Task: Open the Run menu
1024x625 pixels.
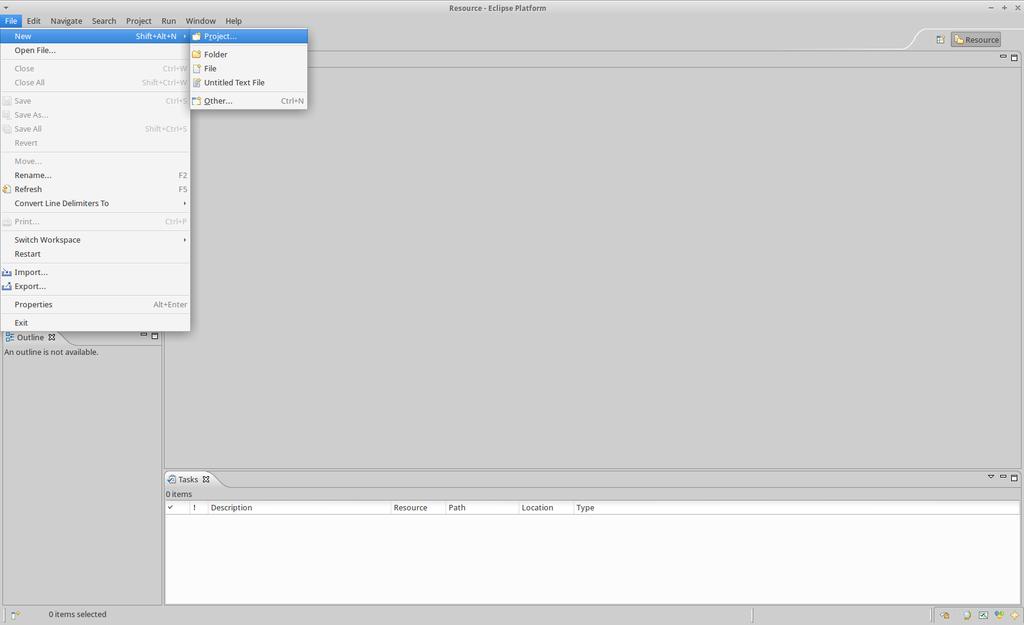Action: point(168,21)
